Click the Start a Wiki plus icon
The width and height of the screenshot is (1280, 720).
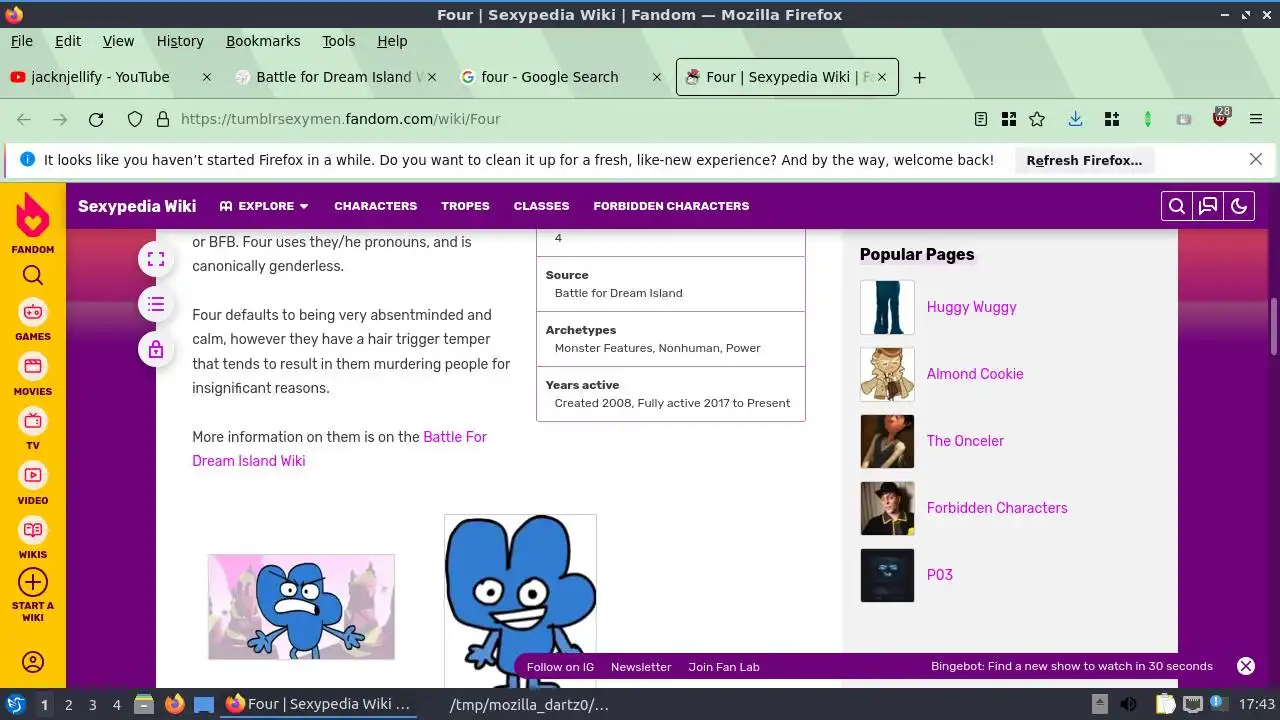coord(33,582)
